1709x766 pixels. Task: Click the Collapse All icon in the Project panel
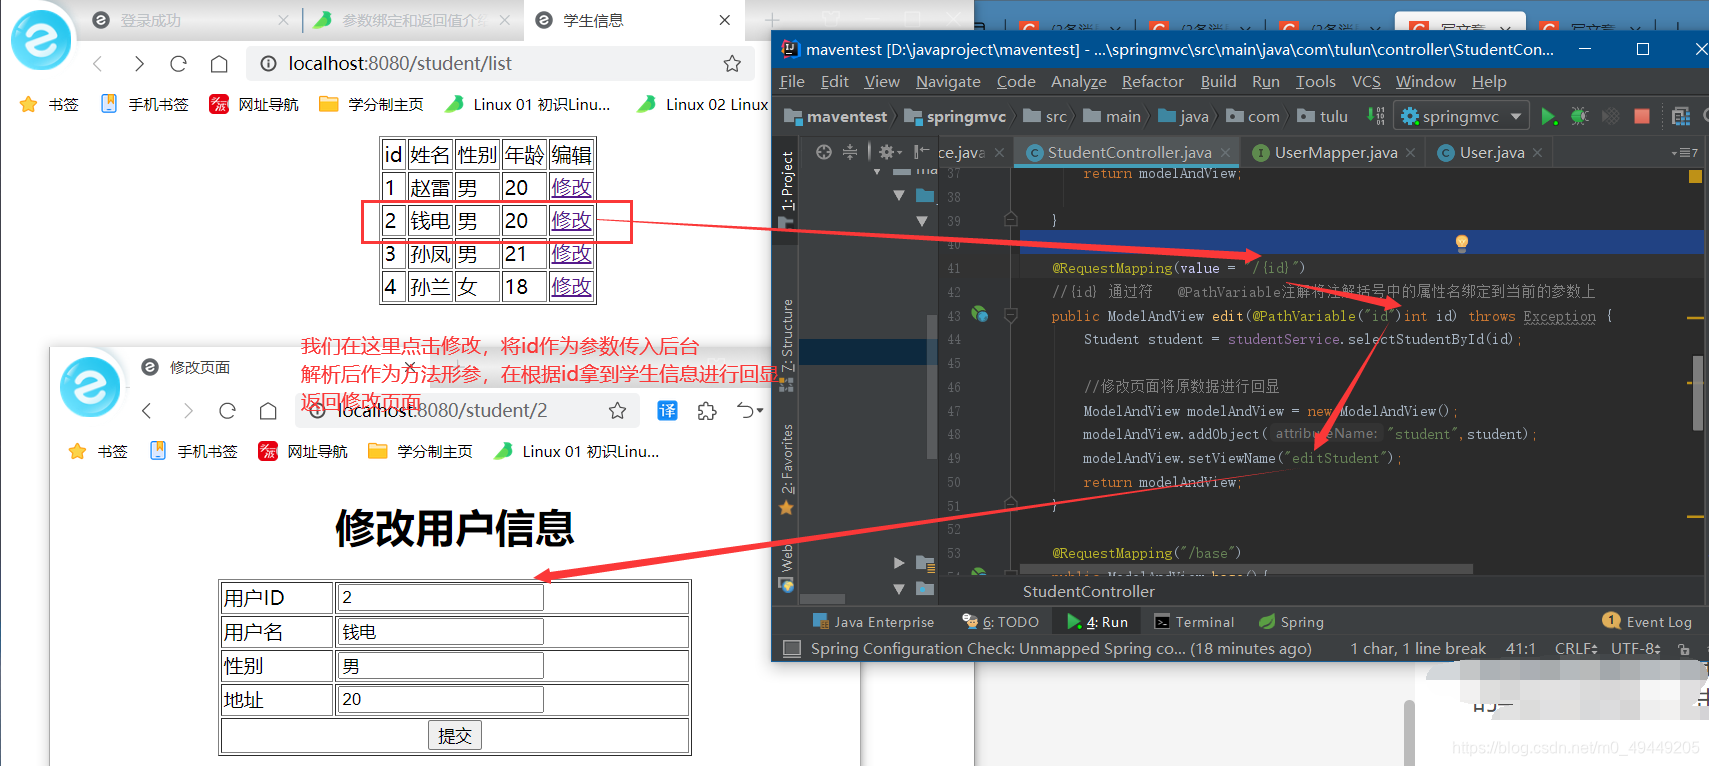coord(850,152)
